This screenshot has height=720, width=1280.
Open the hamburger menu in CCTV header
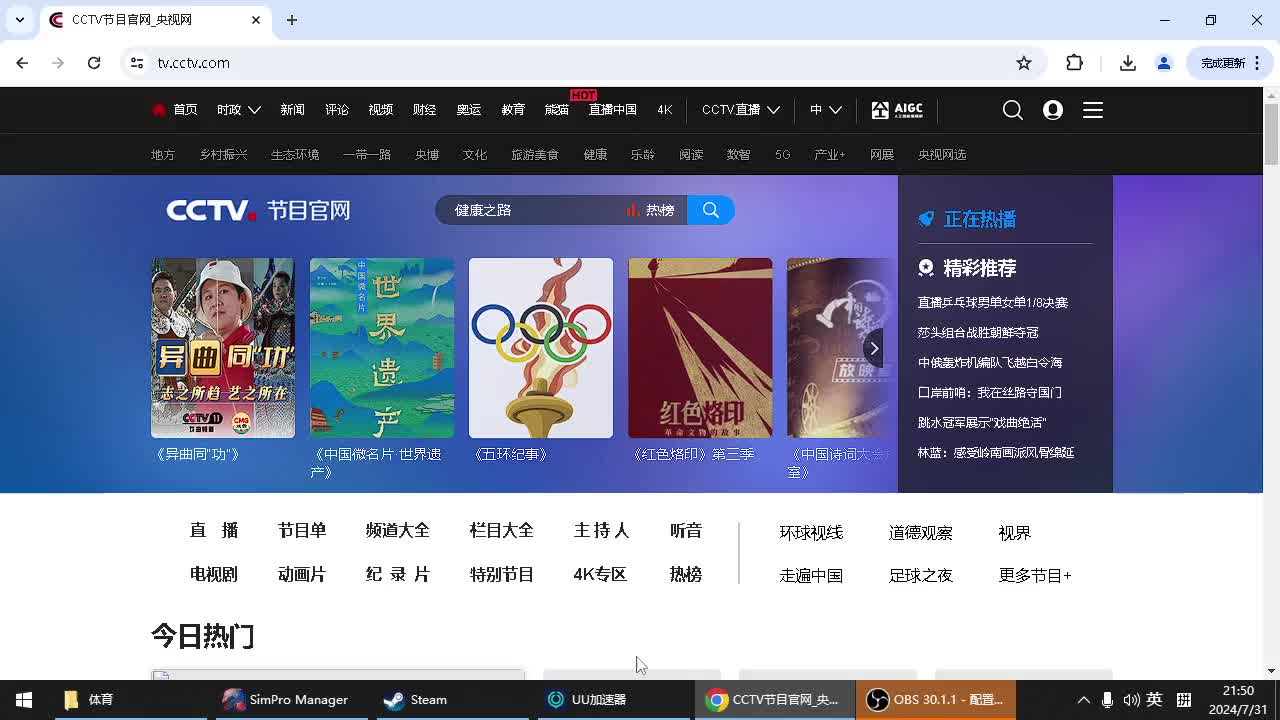(1093, 110)
